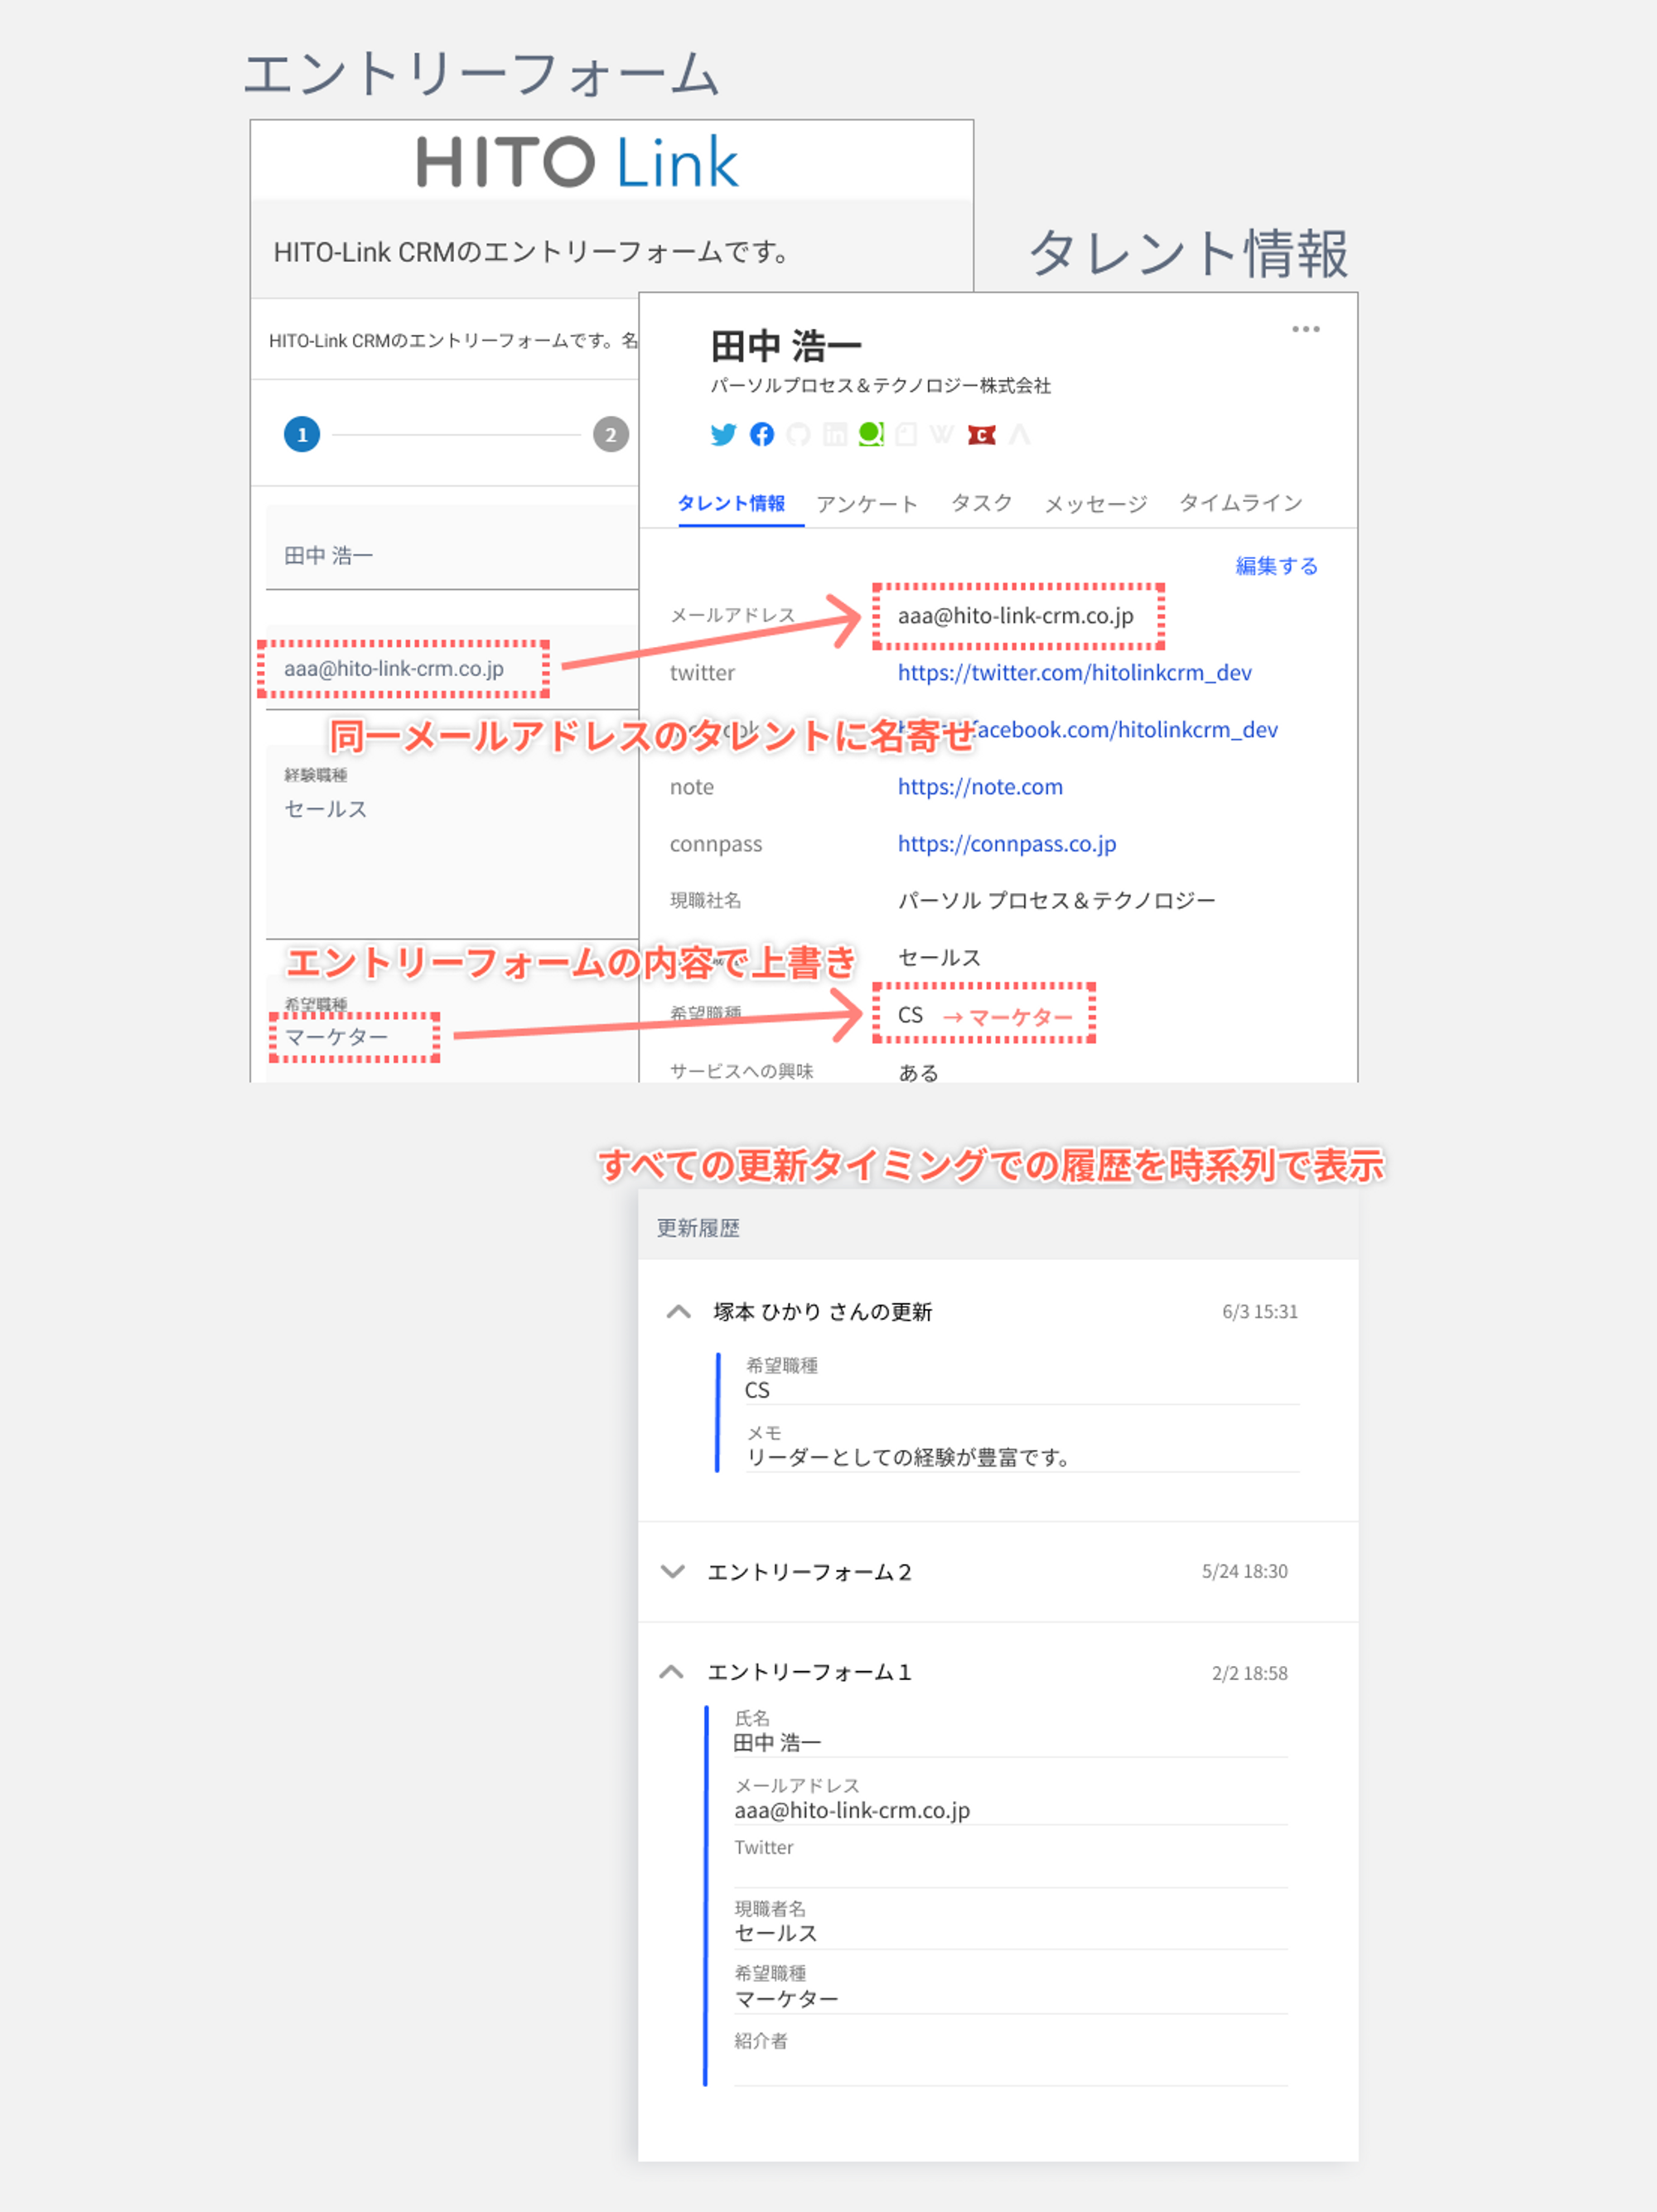This screenshot has height=2212, width=1657.
Task: Click the エントリーフォーム１ title
Action: point(809,1672)
